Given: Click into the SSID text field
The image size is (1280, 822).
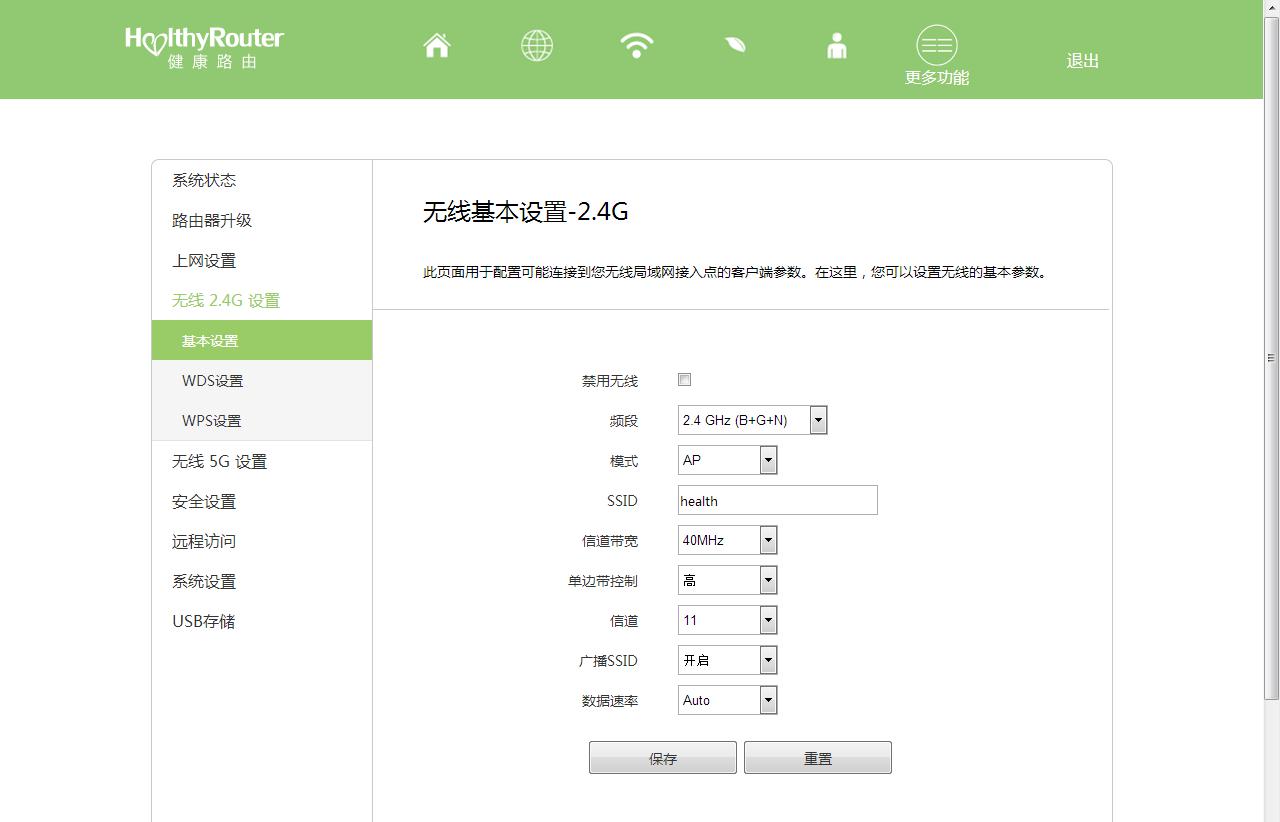Looking at the screenshot, I should [x=777, y=500].
